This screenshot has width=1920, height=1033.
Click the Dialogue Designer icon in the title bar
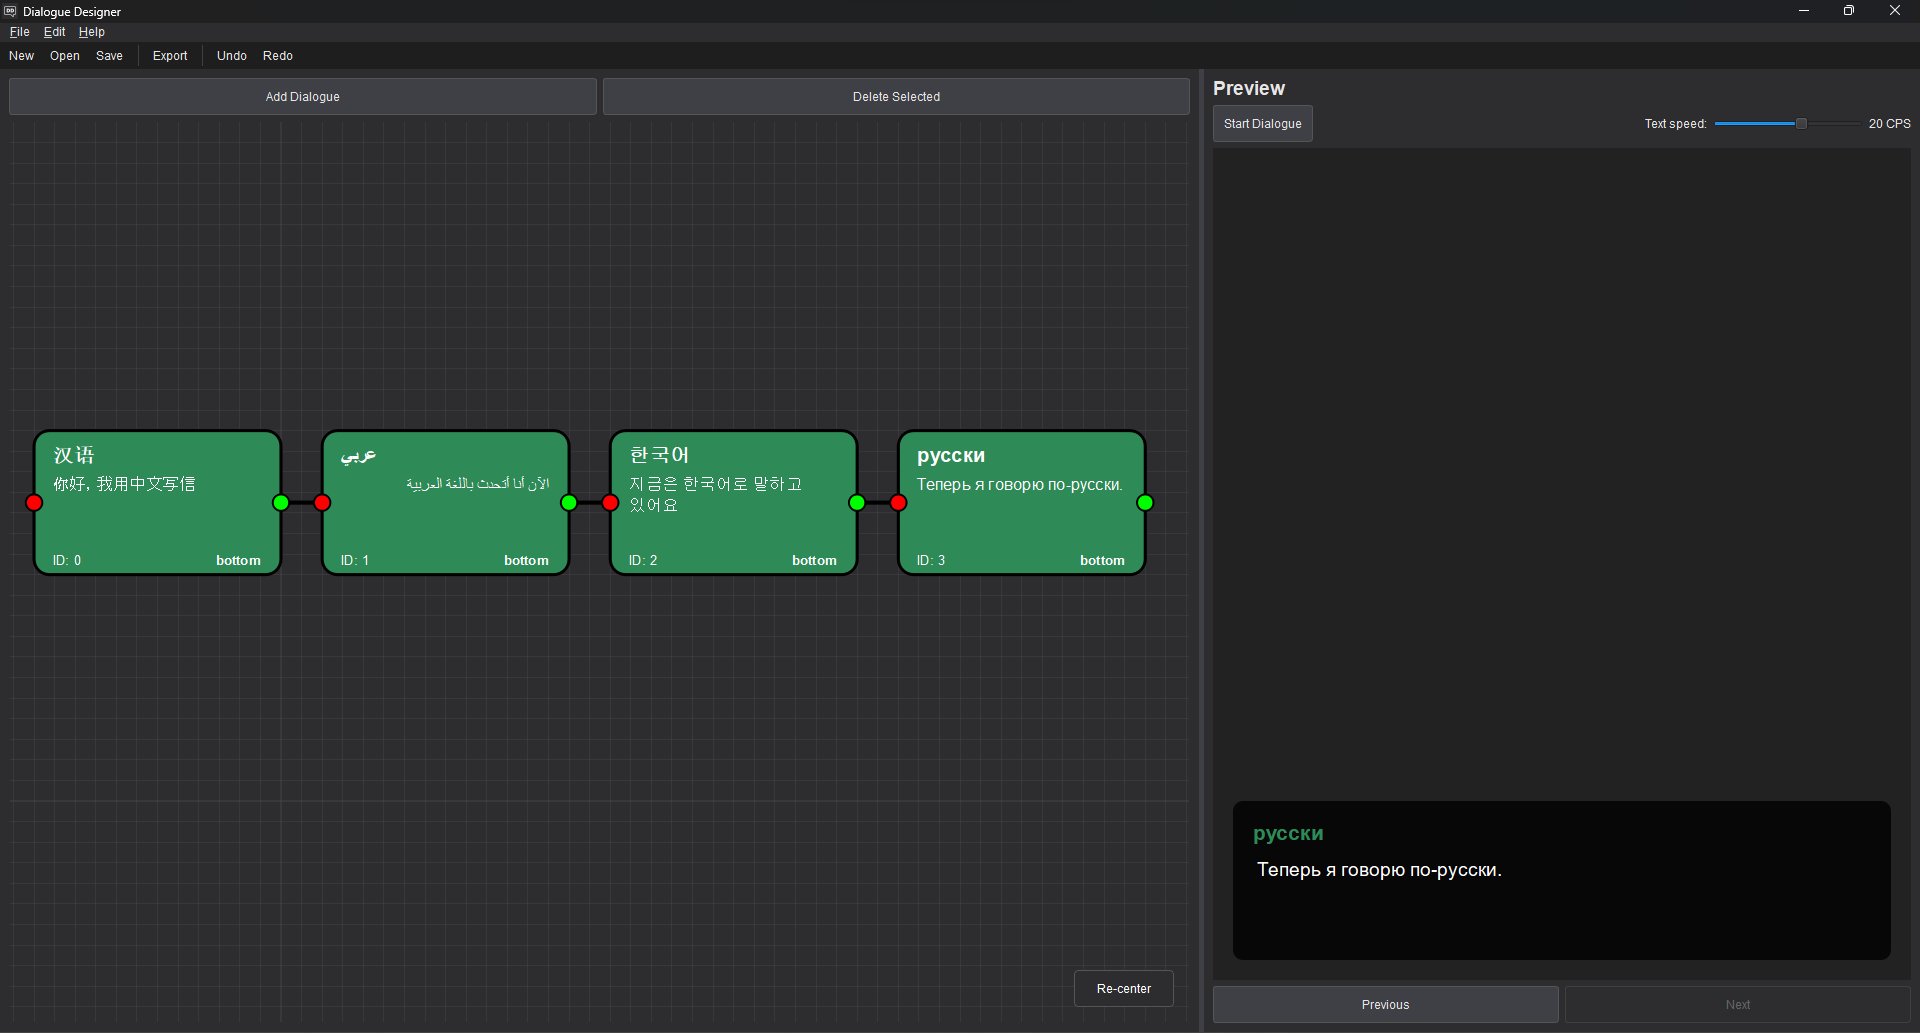pyautogui.click(x=10, y=11)
